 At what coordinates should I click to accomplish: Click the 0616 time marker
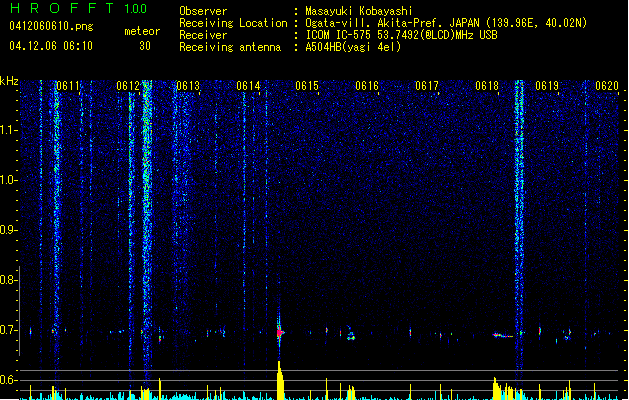point(367,86)
